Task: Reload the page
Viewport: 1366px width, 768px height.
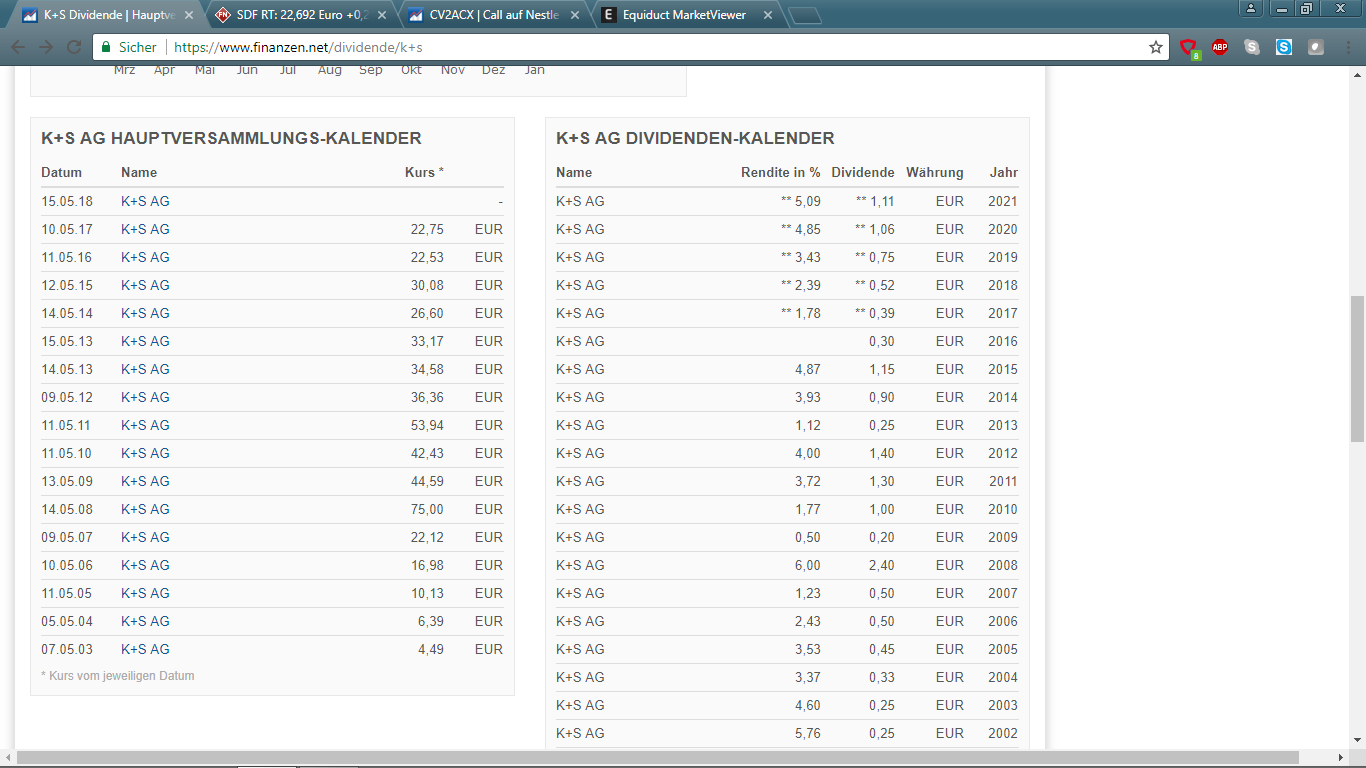Action: click(74, 47)
